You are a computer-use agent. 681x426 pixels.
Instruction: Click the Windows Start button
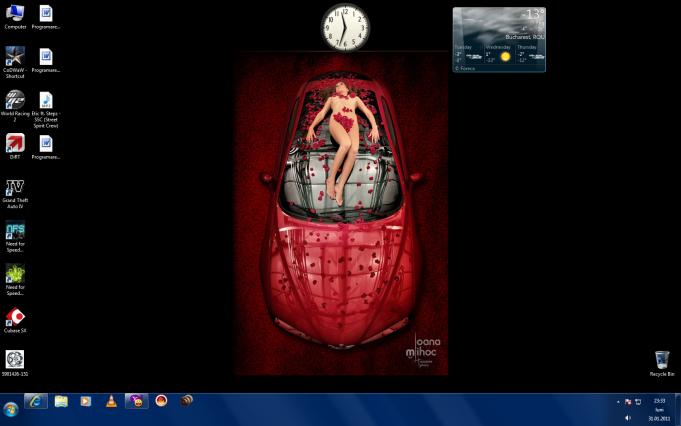point(11,409)
